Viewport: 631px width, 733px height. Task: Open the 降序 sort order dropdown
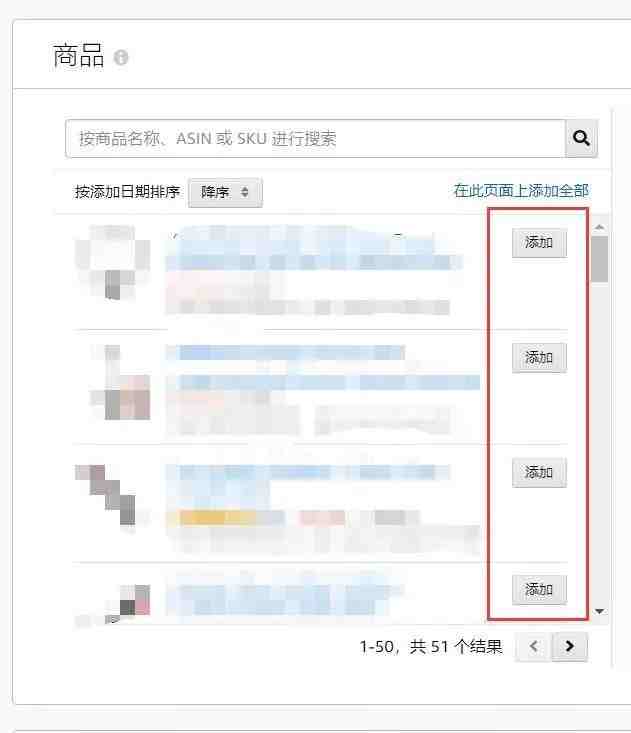225,192
